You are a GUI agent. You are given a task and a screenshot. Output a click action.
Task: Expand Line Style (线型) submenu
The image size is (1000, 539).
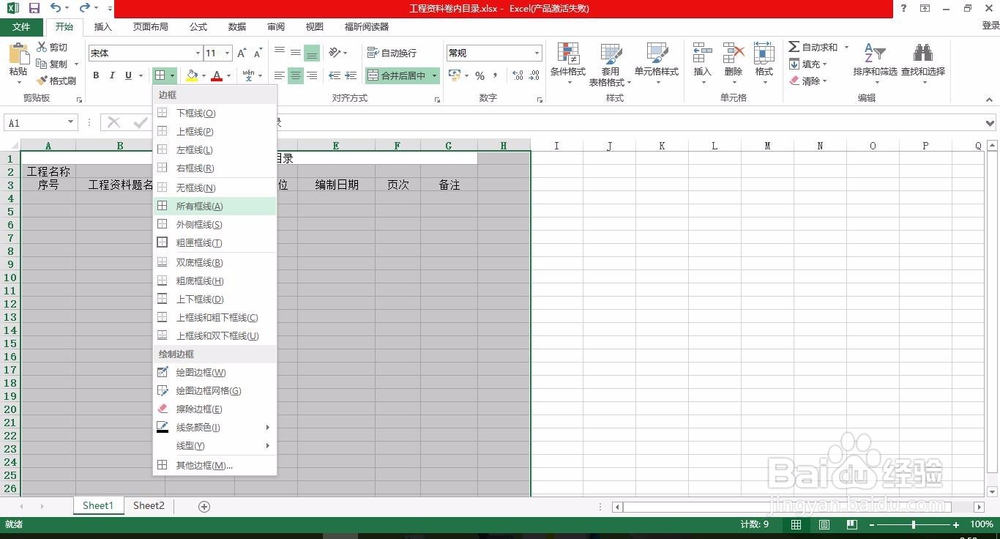coord(267,446)
